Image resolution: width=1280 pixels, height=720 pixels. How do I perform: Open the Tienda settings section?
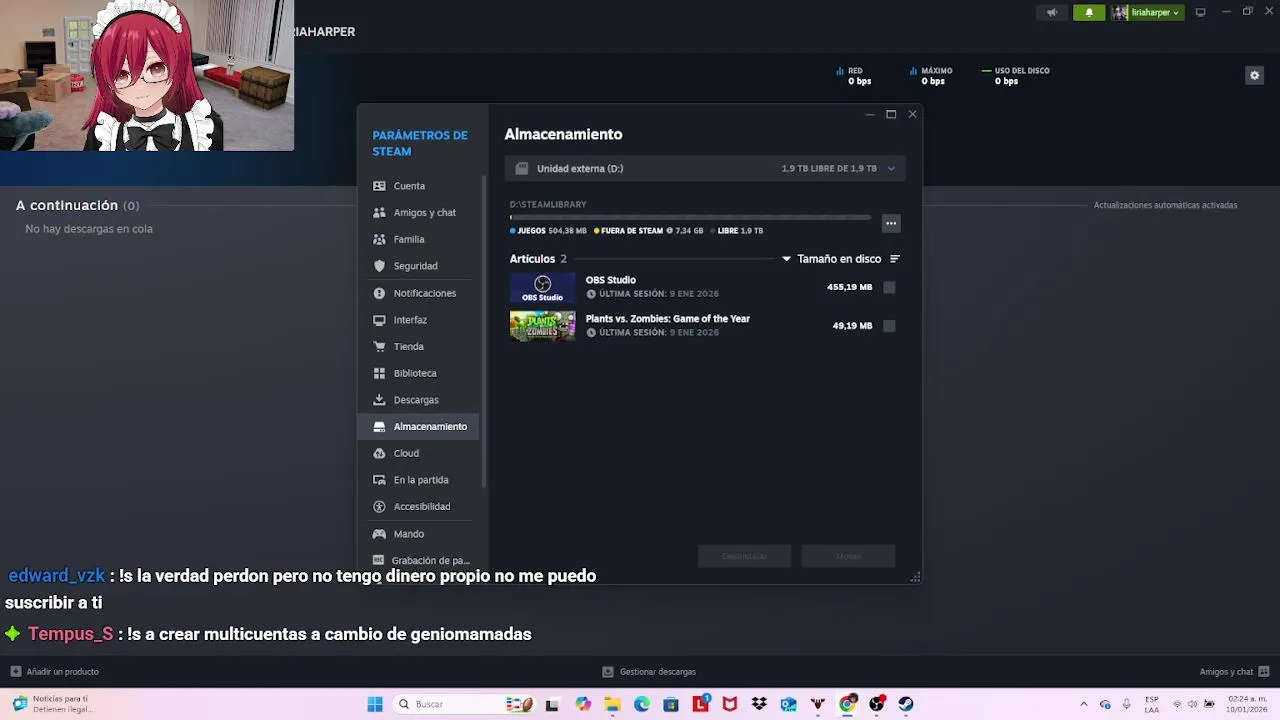pos(420,346)
